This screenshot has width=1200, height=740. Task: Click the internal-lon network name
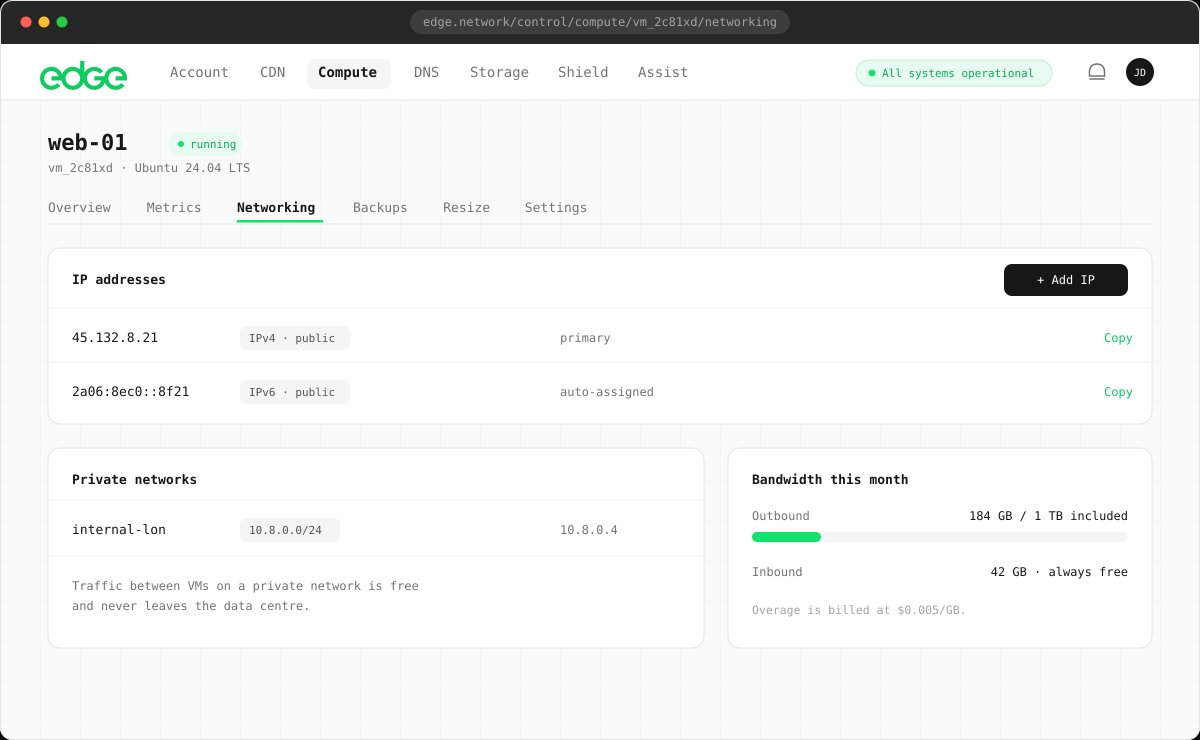119,530
